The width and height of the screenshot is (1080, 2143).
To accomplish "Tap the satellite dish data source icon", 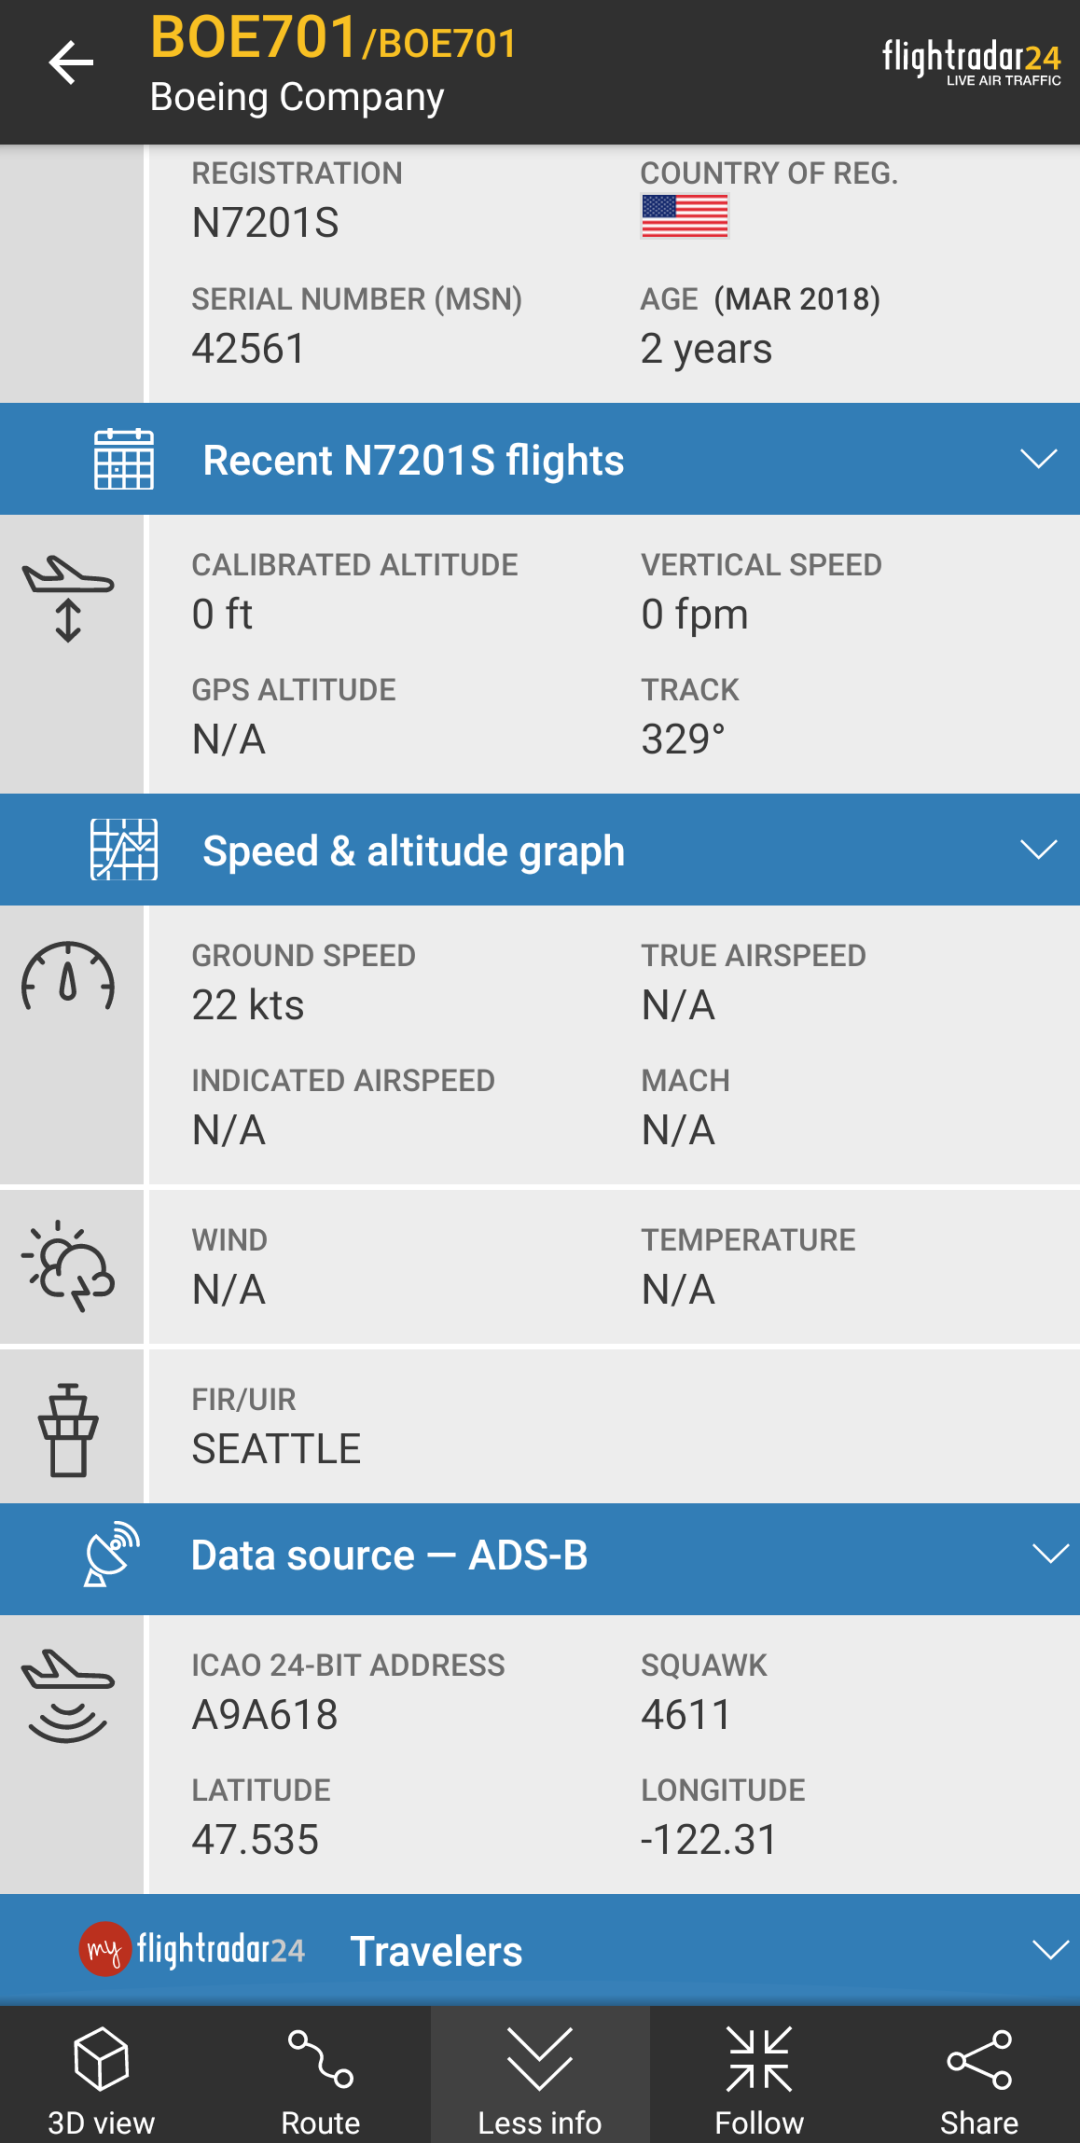I will point(111,1554).
